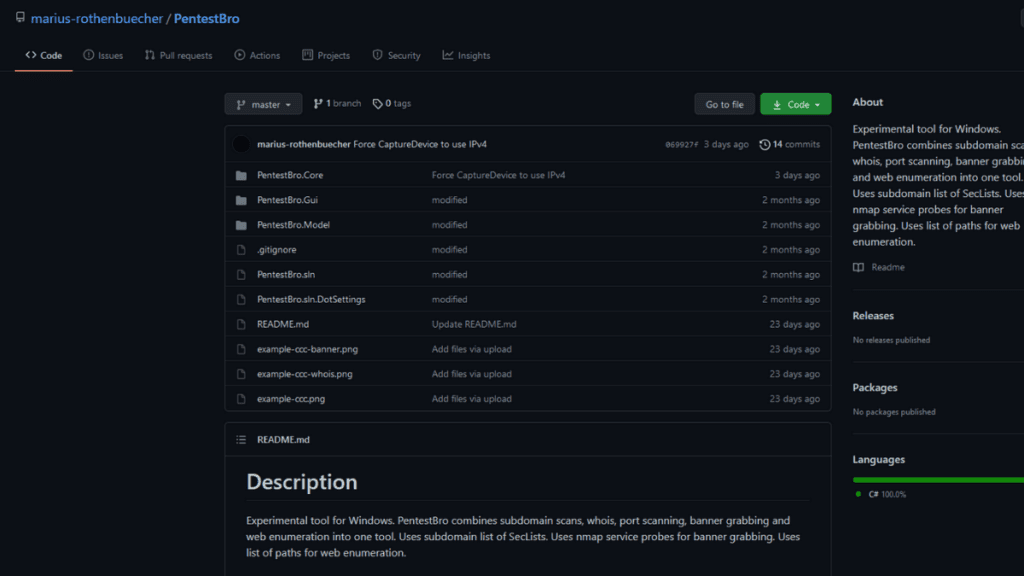Expand the master branch dropdown

coord(263,104)
